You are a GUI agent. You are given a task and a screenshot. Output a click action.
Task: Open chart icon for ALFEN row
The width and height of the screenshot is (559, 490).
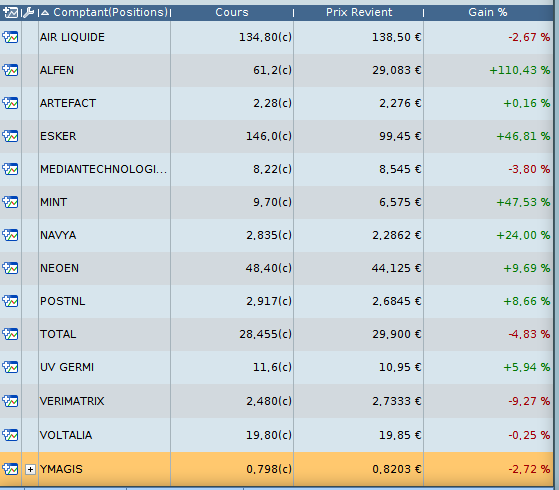pyautogui.click(x=10, y=70)
